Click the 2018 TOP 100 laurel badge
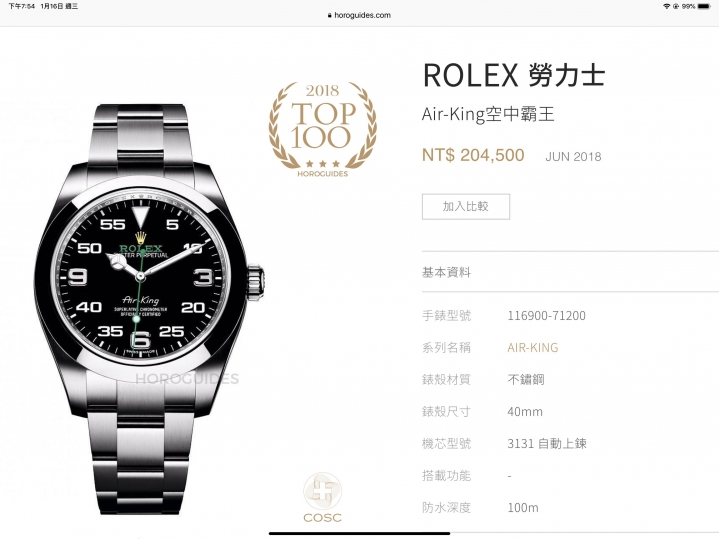 point(323,129)
